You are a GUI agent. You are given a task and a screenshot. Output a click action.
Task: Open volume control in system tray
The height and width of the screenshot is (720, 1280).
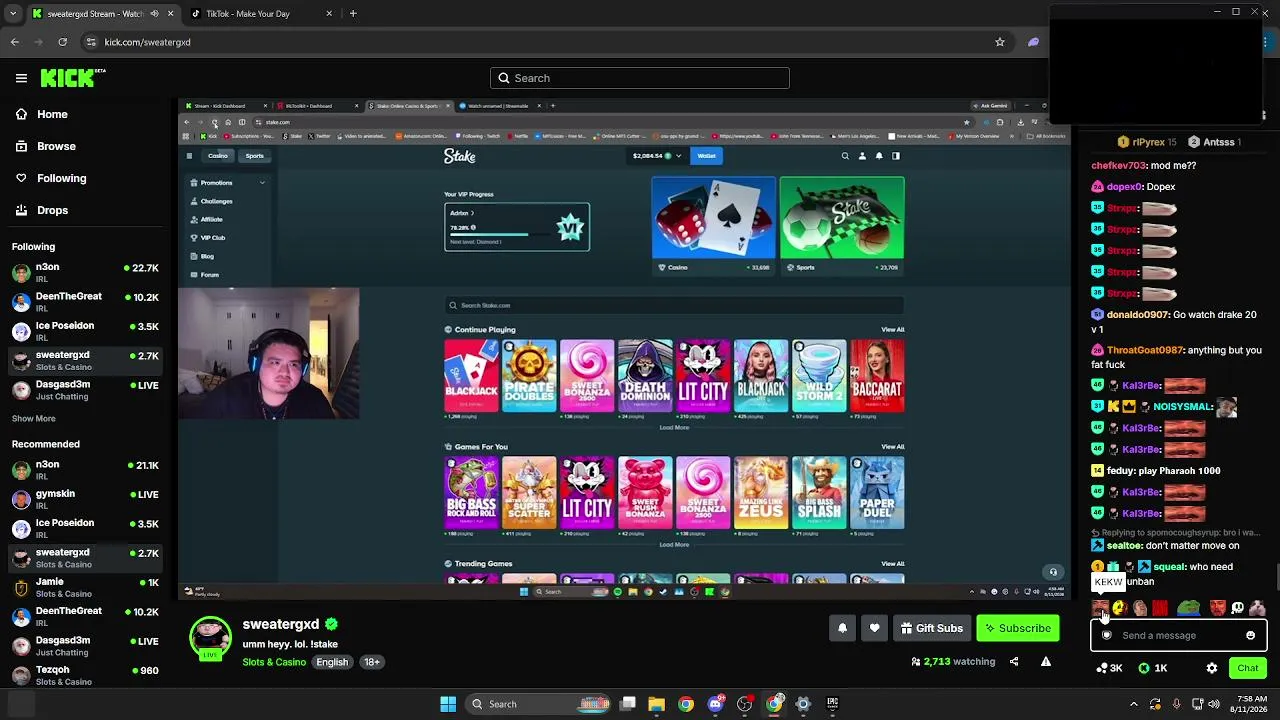coord(1213,704)
